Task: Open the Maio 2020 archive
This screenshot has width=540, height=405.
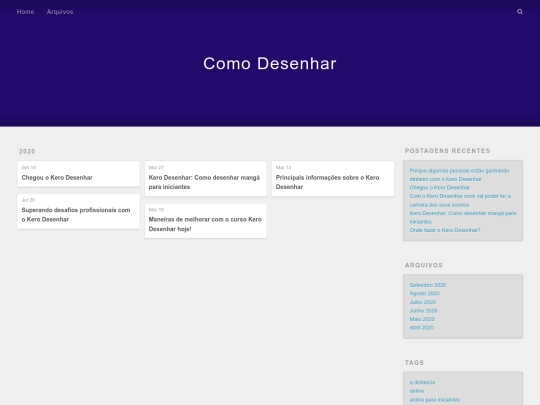Action: [422, 319]
